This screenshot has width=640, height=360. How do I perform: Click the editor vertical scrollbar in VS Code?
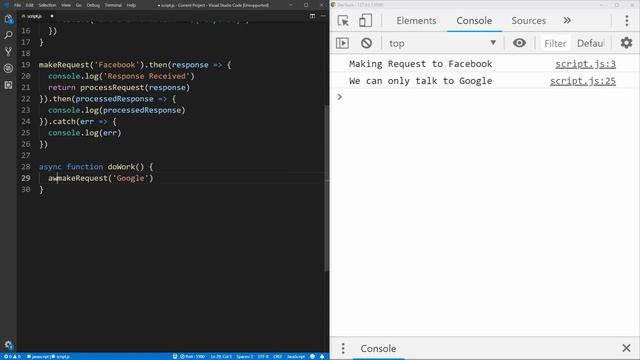(326, 188)
